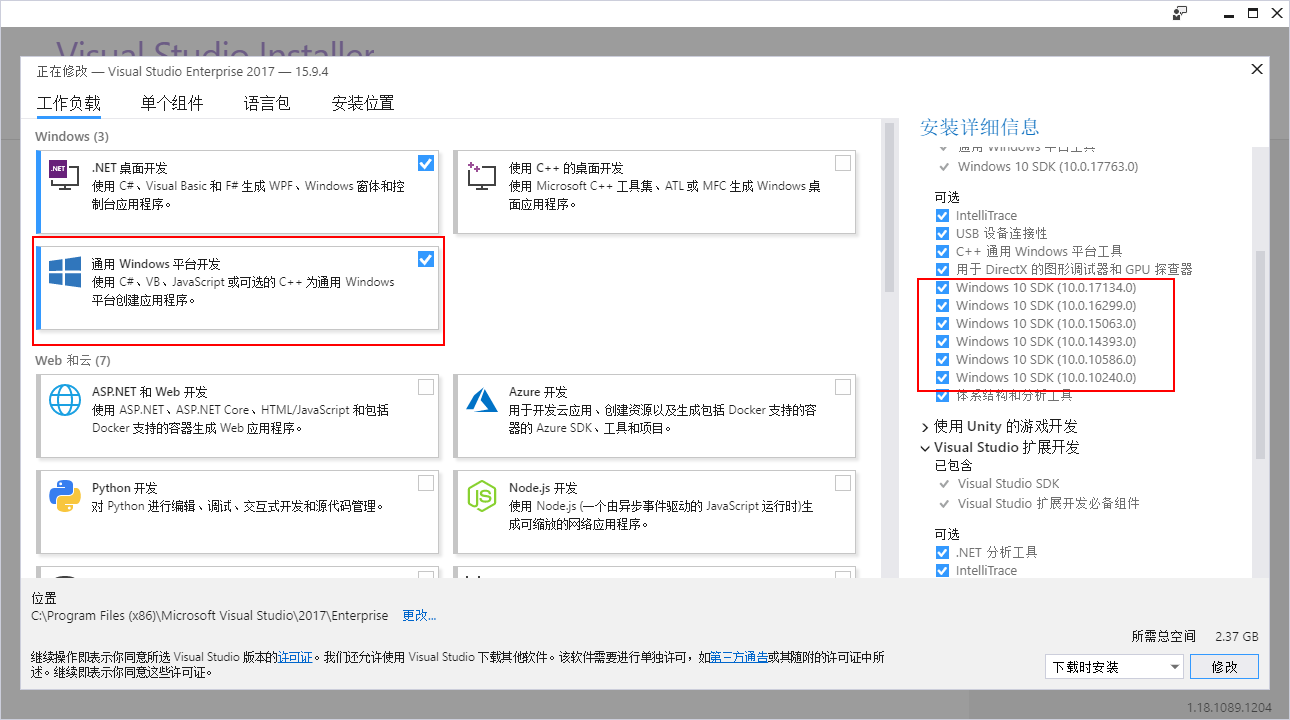Screen dimensions: 1290x720
Task: Click the 安装详细信息 heading
Action: tap(980, 127)
